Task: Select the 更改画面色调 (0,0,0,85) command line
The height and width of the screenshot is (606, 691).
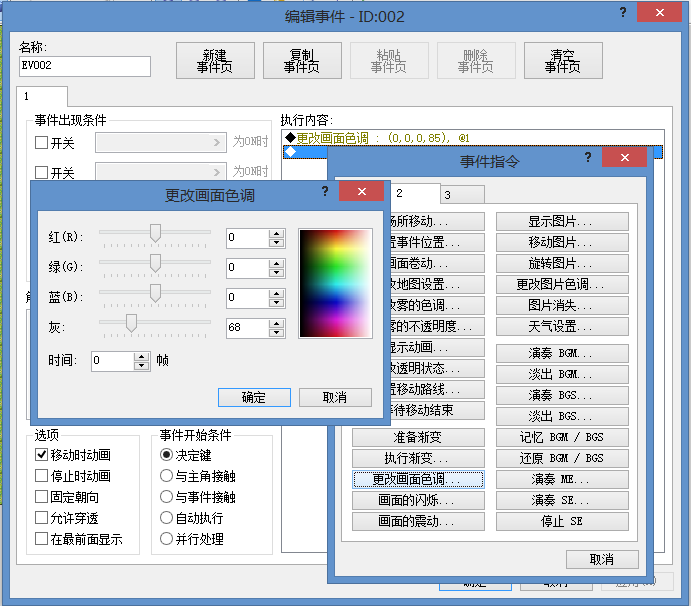Action: [472, 138]
